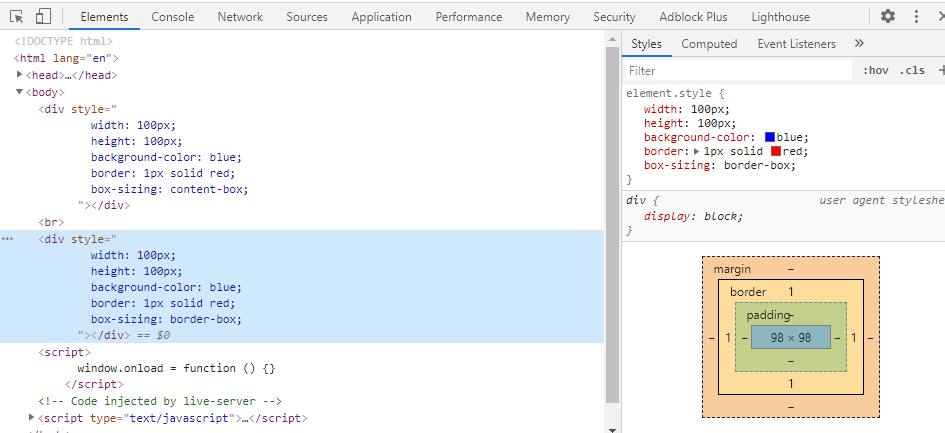Select the html lang="en" node
Viewport: 945px width, 433px height.
click(66, 58)
